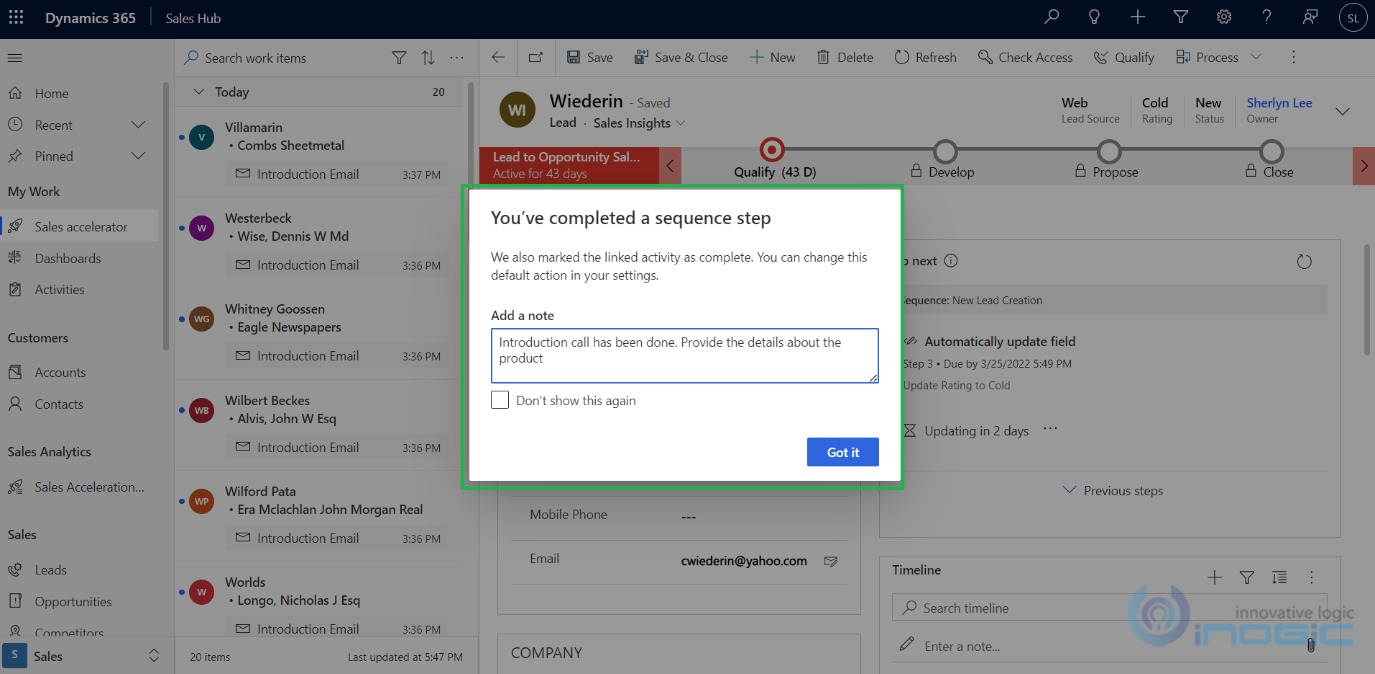Click Save in the command bar
Viewport: 1375px width, 674px height.
[590, 57]
